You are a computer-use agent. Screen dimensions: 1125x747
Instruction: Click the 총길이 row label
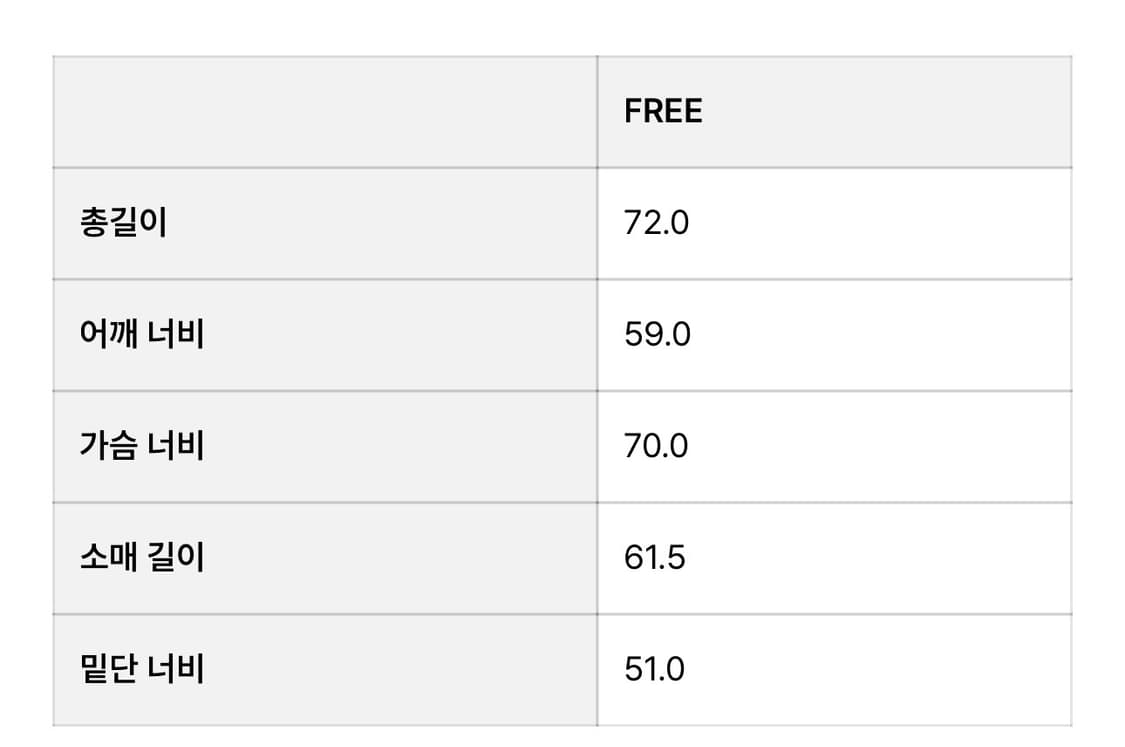pos(124,222)
